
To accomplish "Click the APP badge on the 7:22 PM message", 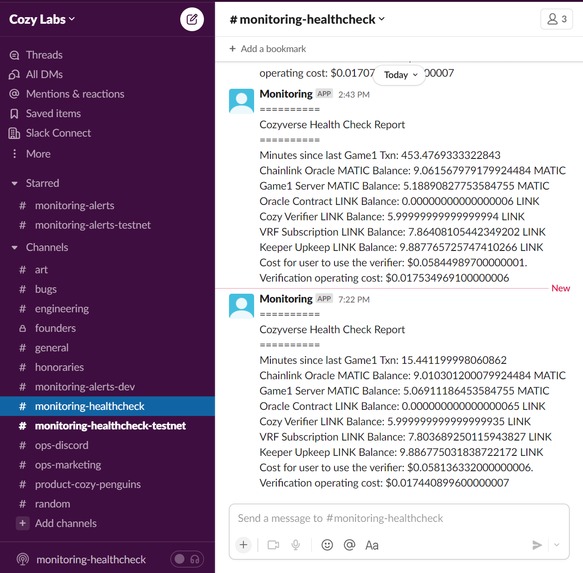I will pos(324,299).
